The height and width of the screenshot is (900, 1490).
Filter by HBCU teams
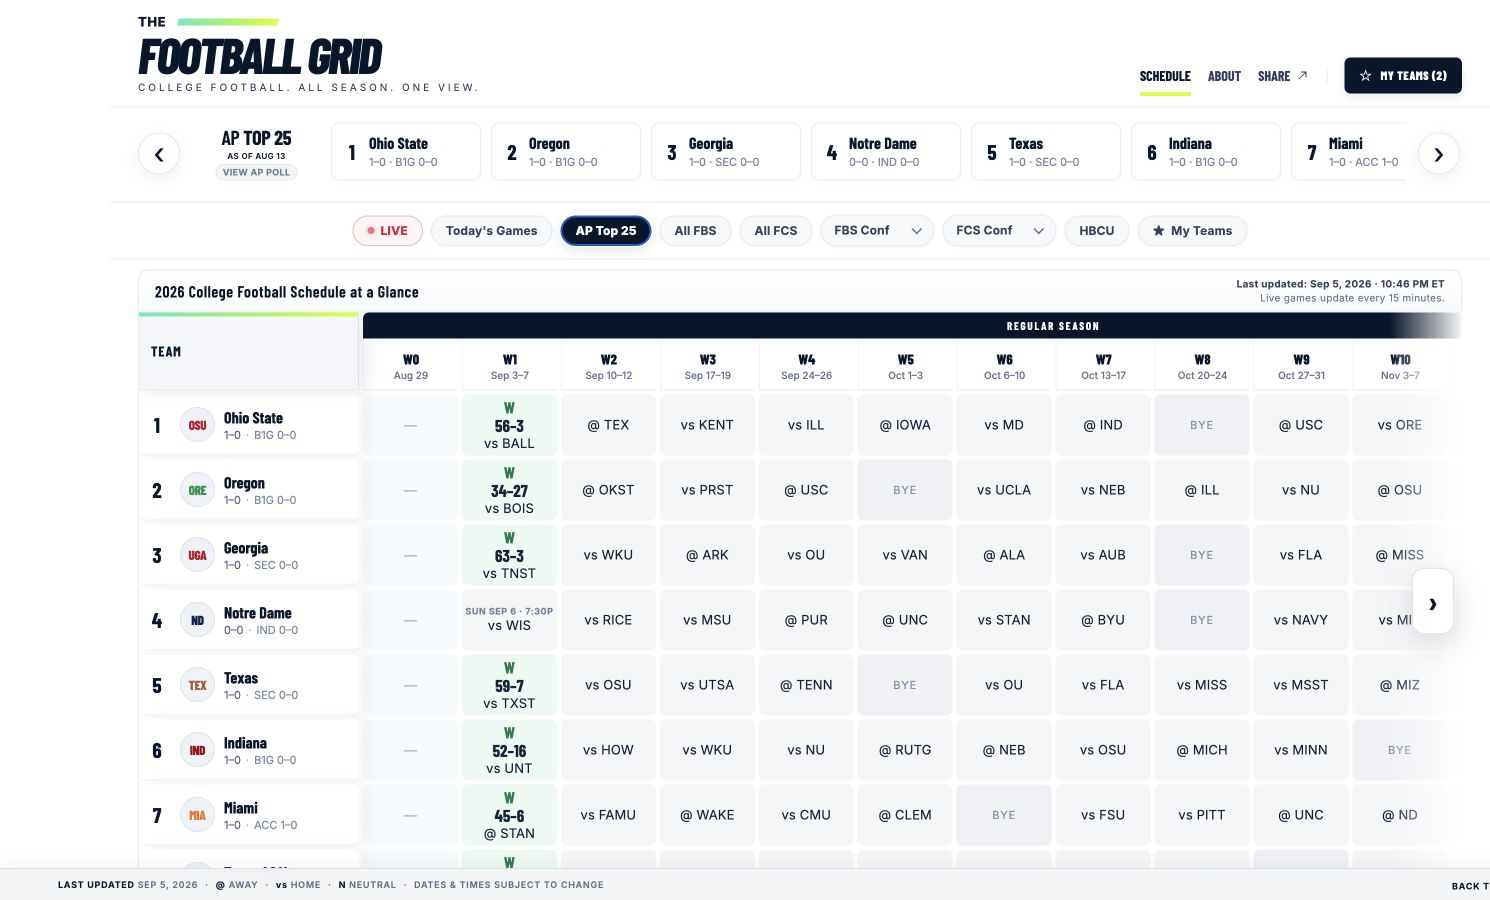pos(1097,231)
